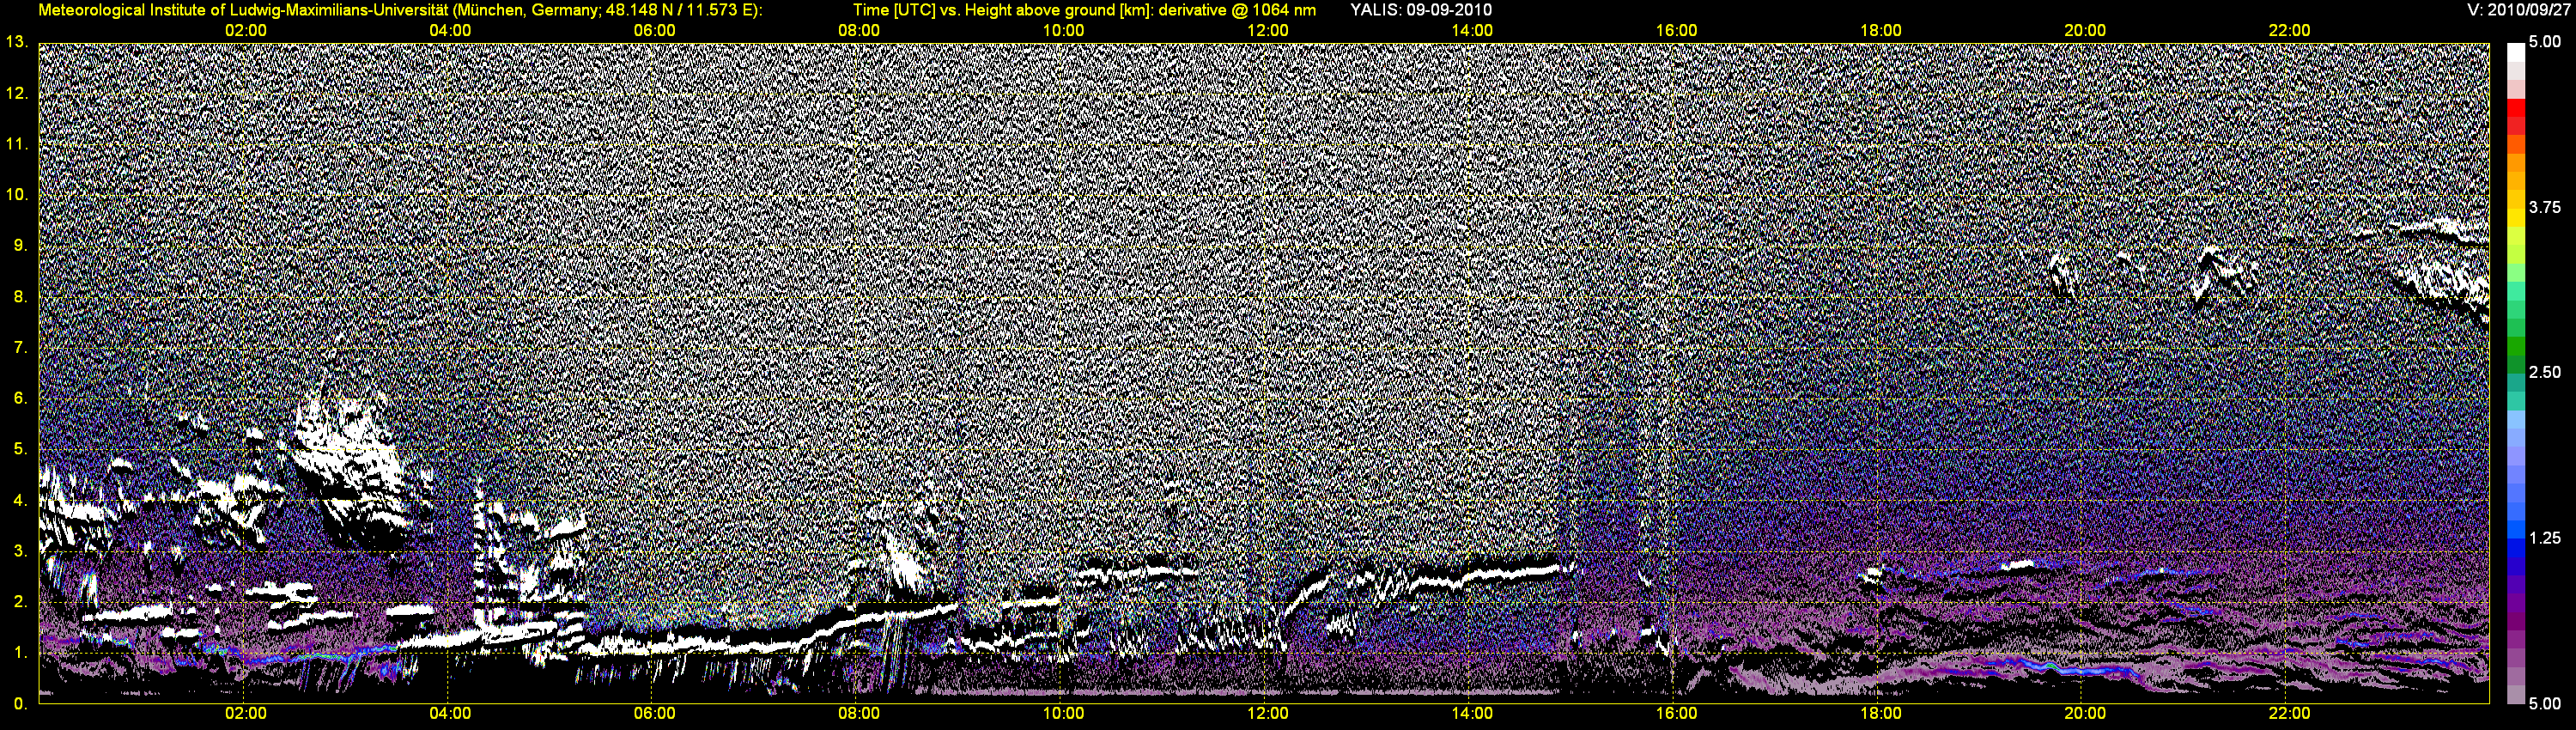Screen dimensions: 2576x730
Task: Click the 2. km height axis label
Action: 21,601
